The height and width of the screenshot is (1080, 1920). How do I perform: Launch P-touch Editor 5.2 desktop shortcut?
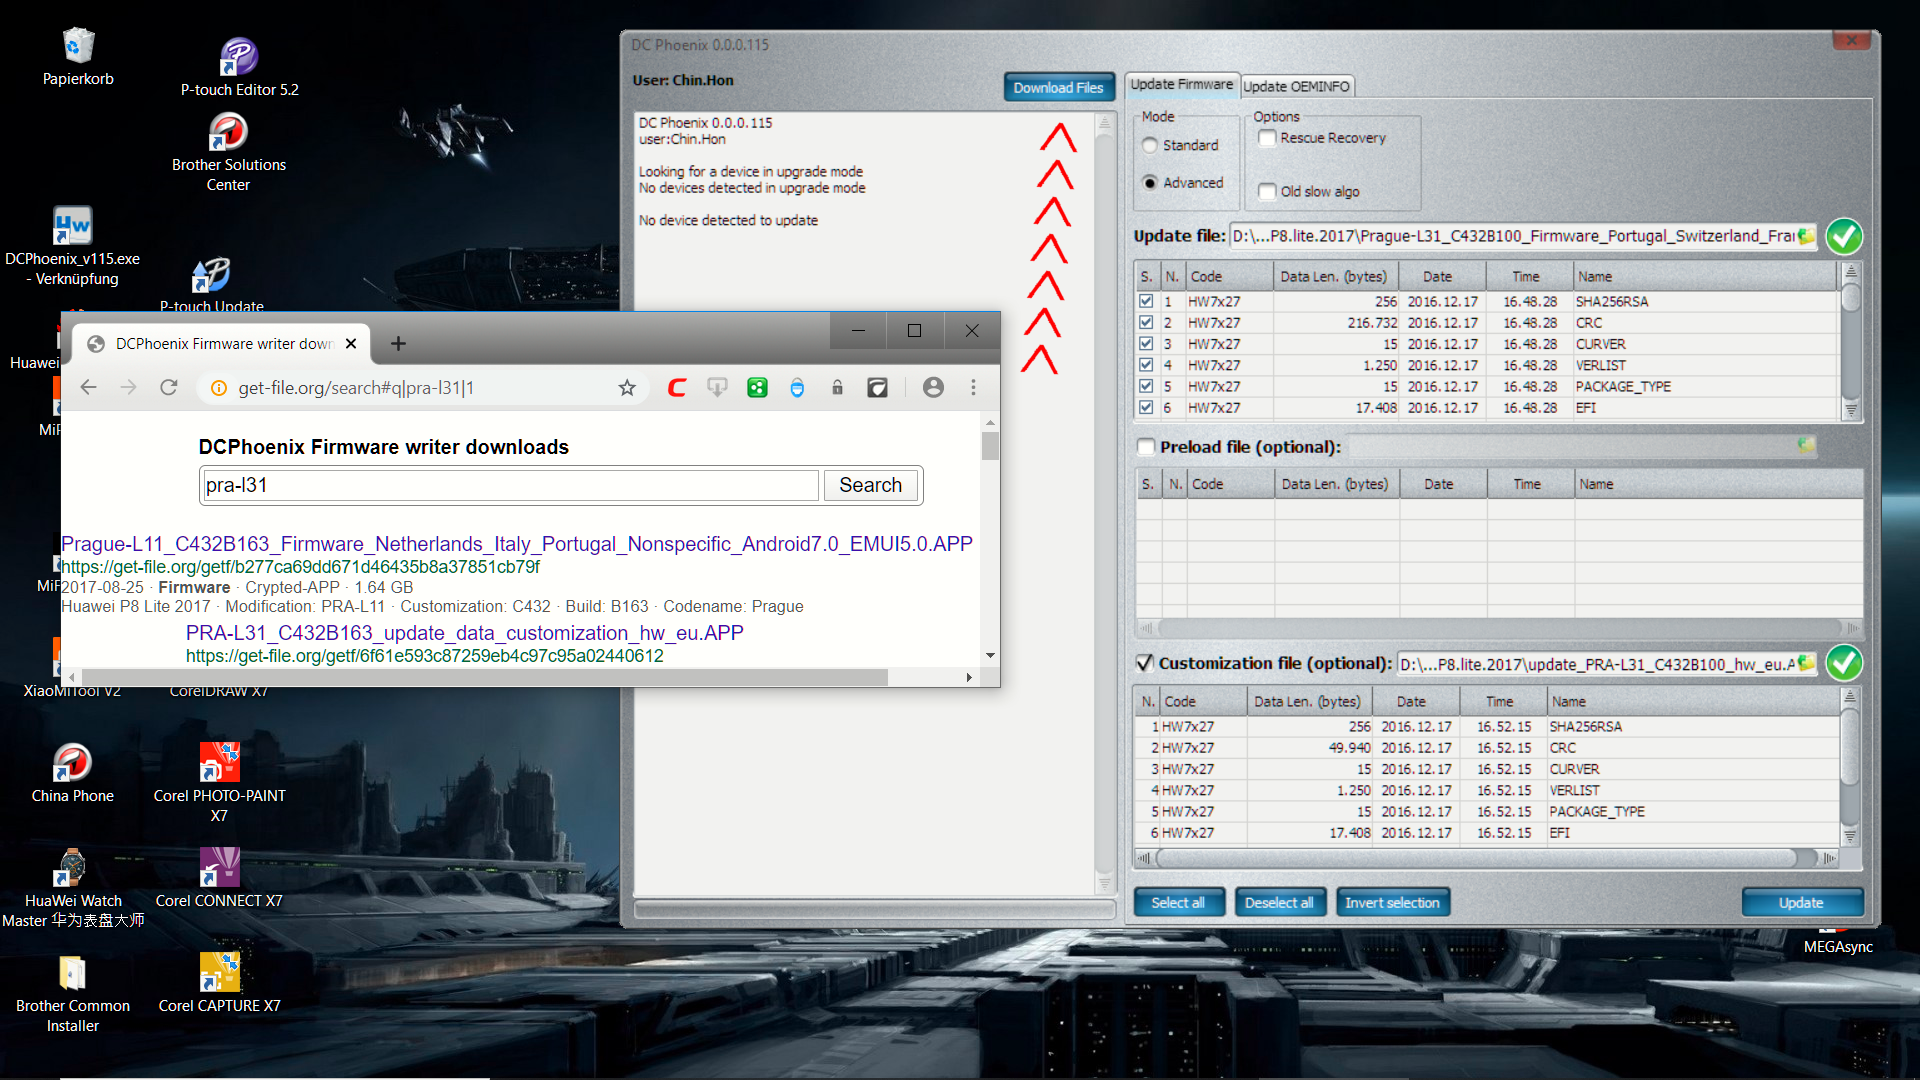239,67
